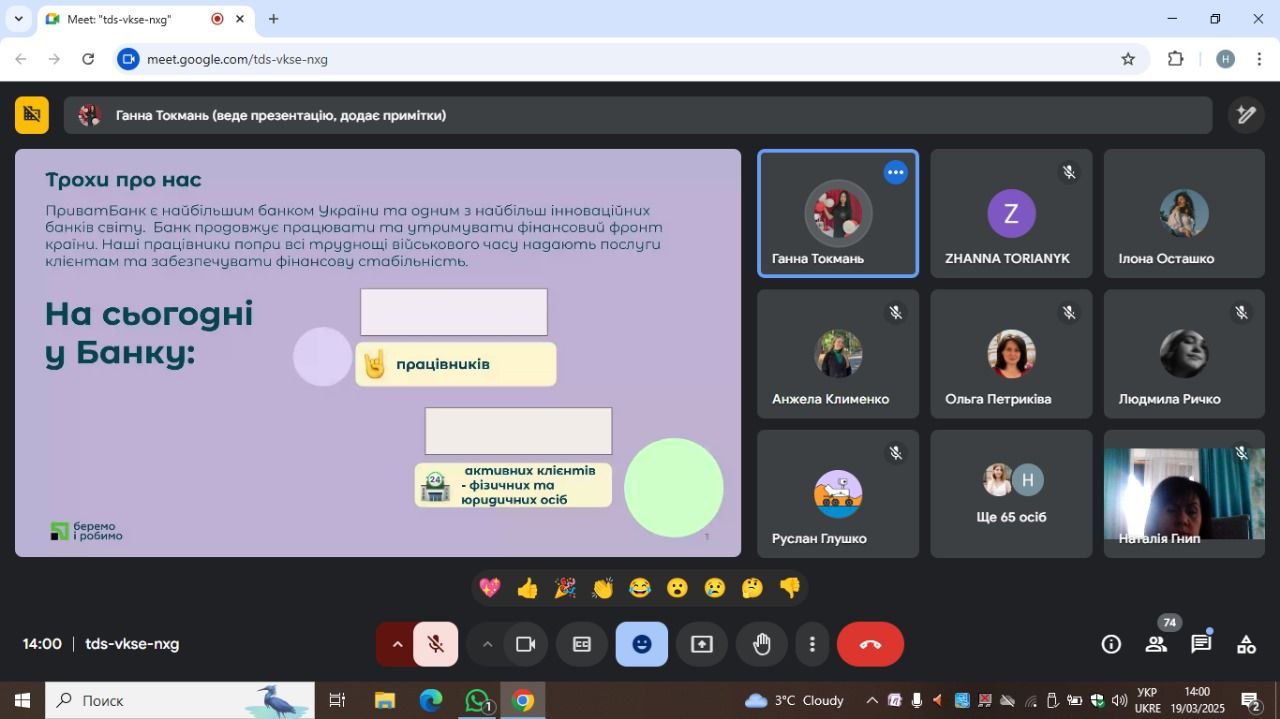Viewport: 1280px width, 719px height.
Task: Bookmark this page with the star
Action: 1128,59
